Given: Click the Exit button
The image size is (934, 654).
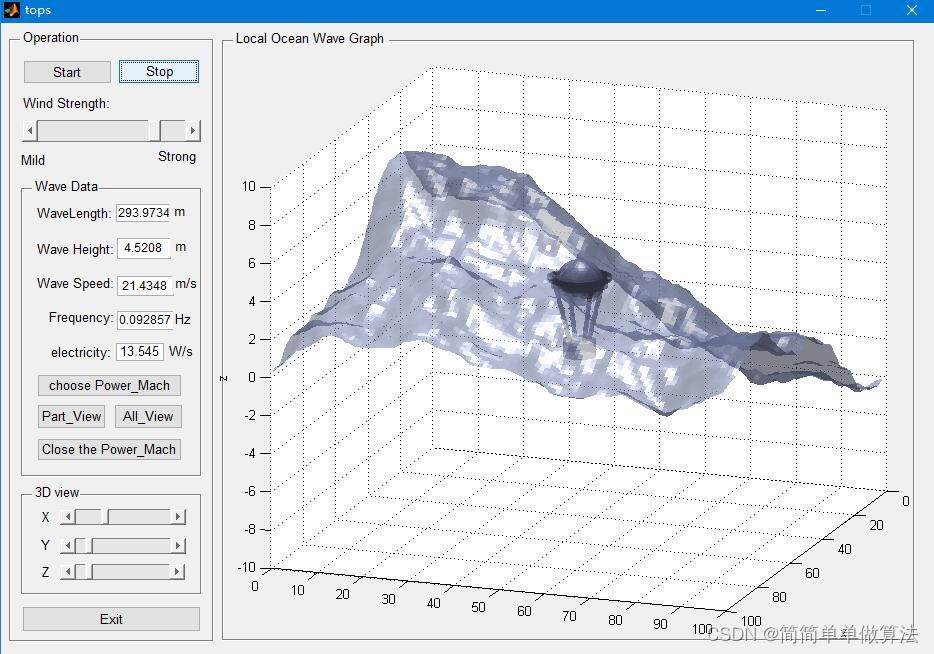Looking at the screenshot, I should 111,619.
